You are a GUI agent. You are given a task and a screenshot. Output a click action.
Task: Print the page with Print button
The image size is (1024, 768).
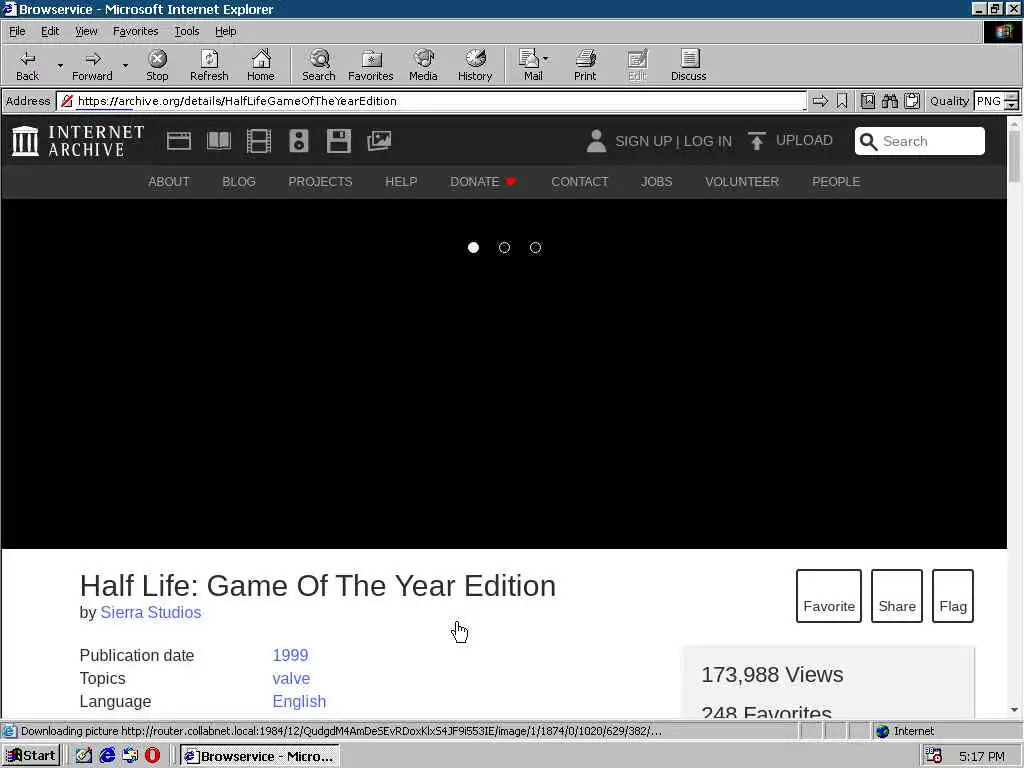[x=585, y=65]
